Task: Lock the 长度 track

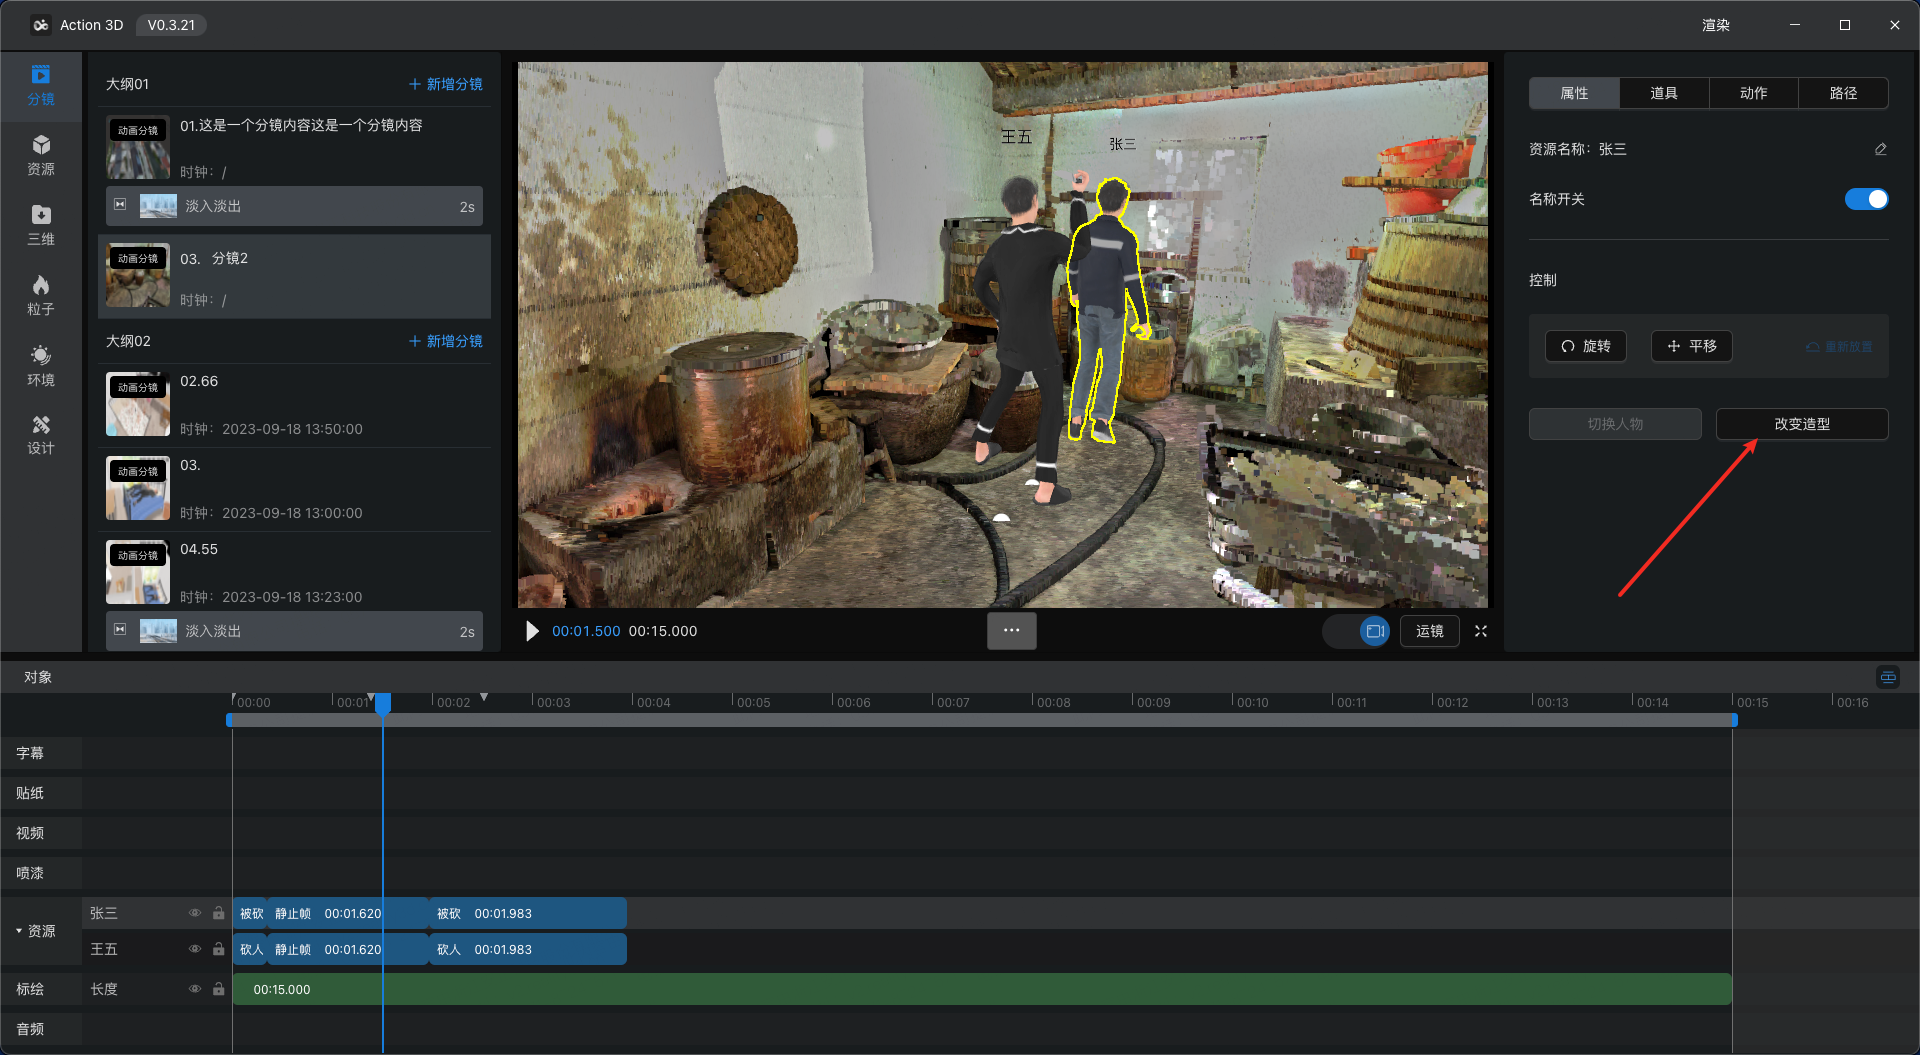Action: tap(218, 989)
